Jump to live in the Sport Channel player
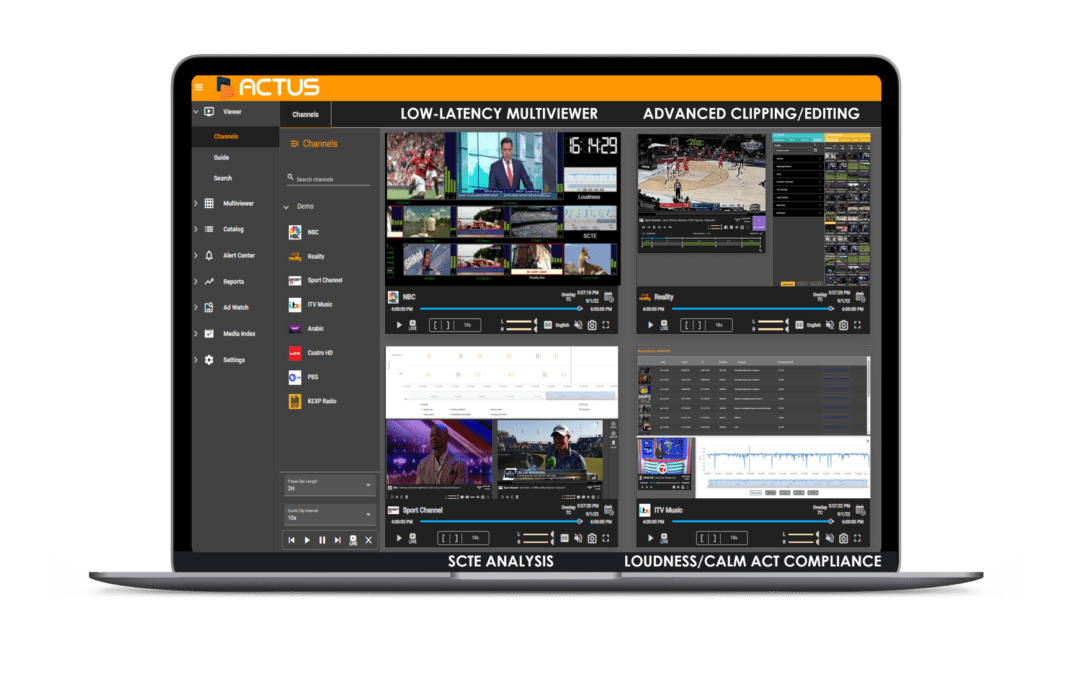This screenshot has height=675, width=1080. click(x=413, y=538)
